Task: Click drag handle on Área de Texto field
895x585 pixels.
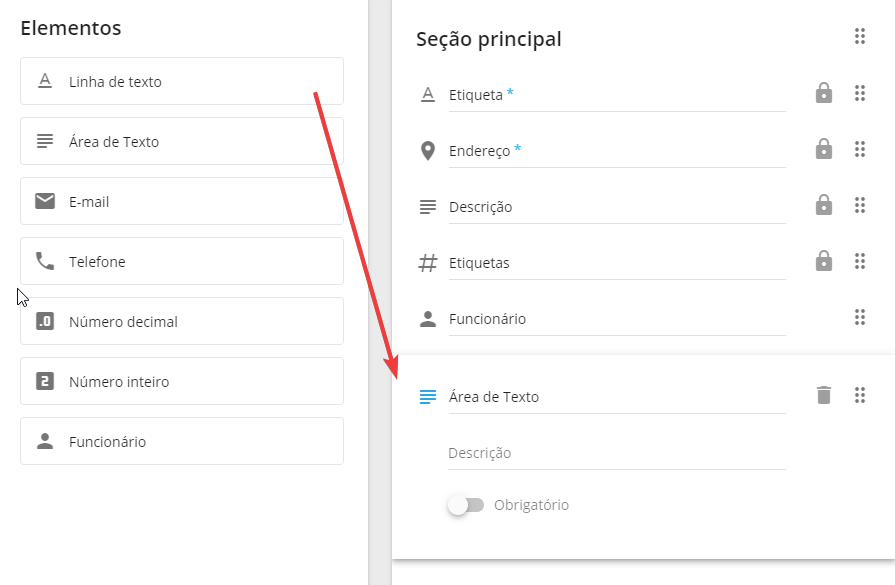Action: 859,395
